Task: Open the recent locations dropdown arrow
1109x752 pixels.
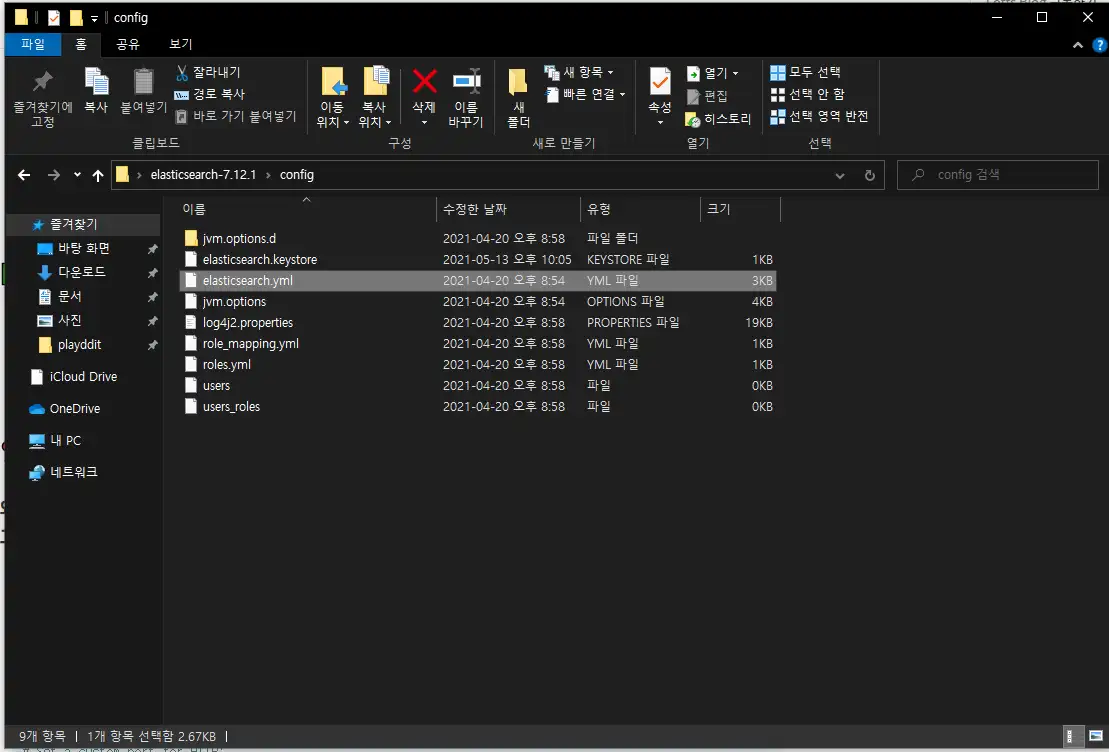Action: (77, 175)
